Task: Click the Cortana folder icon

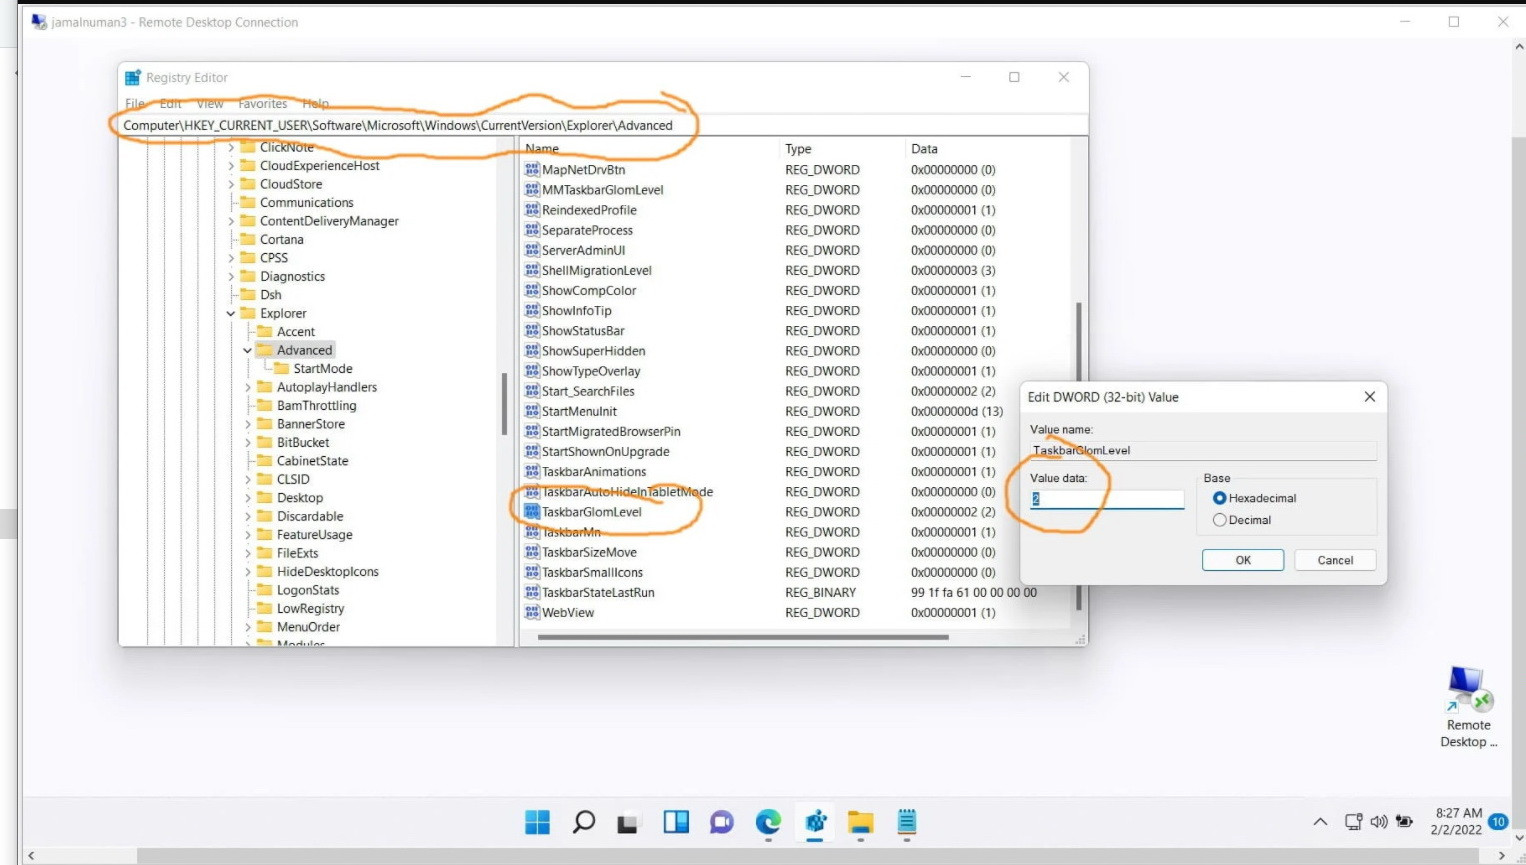Action: click(x=248, y=239)
